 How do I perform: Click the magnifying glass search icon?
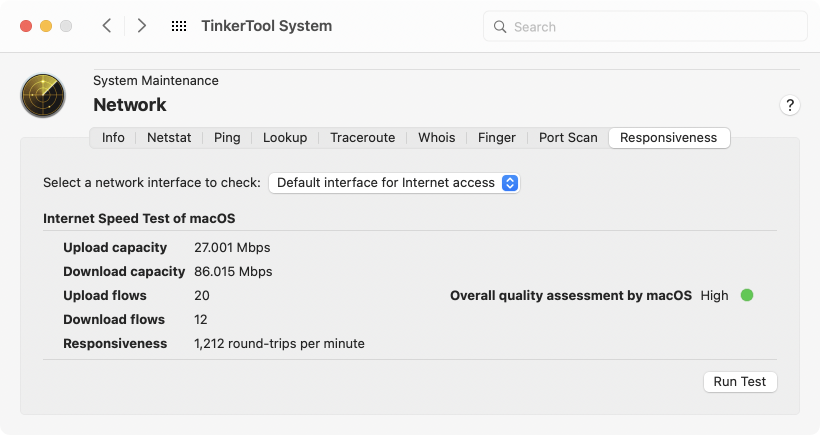tap(500, 27)
